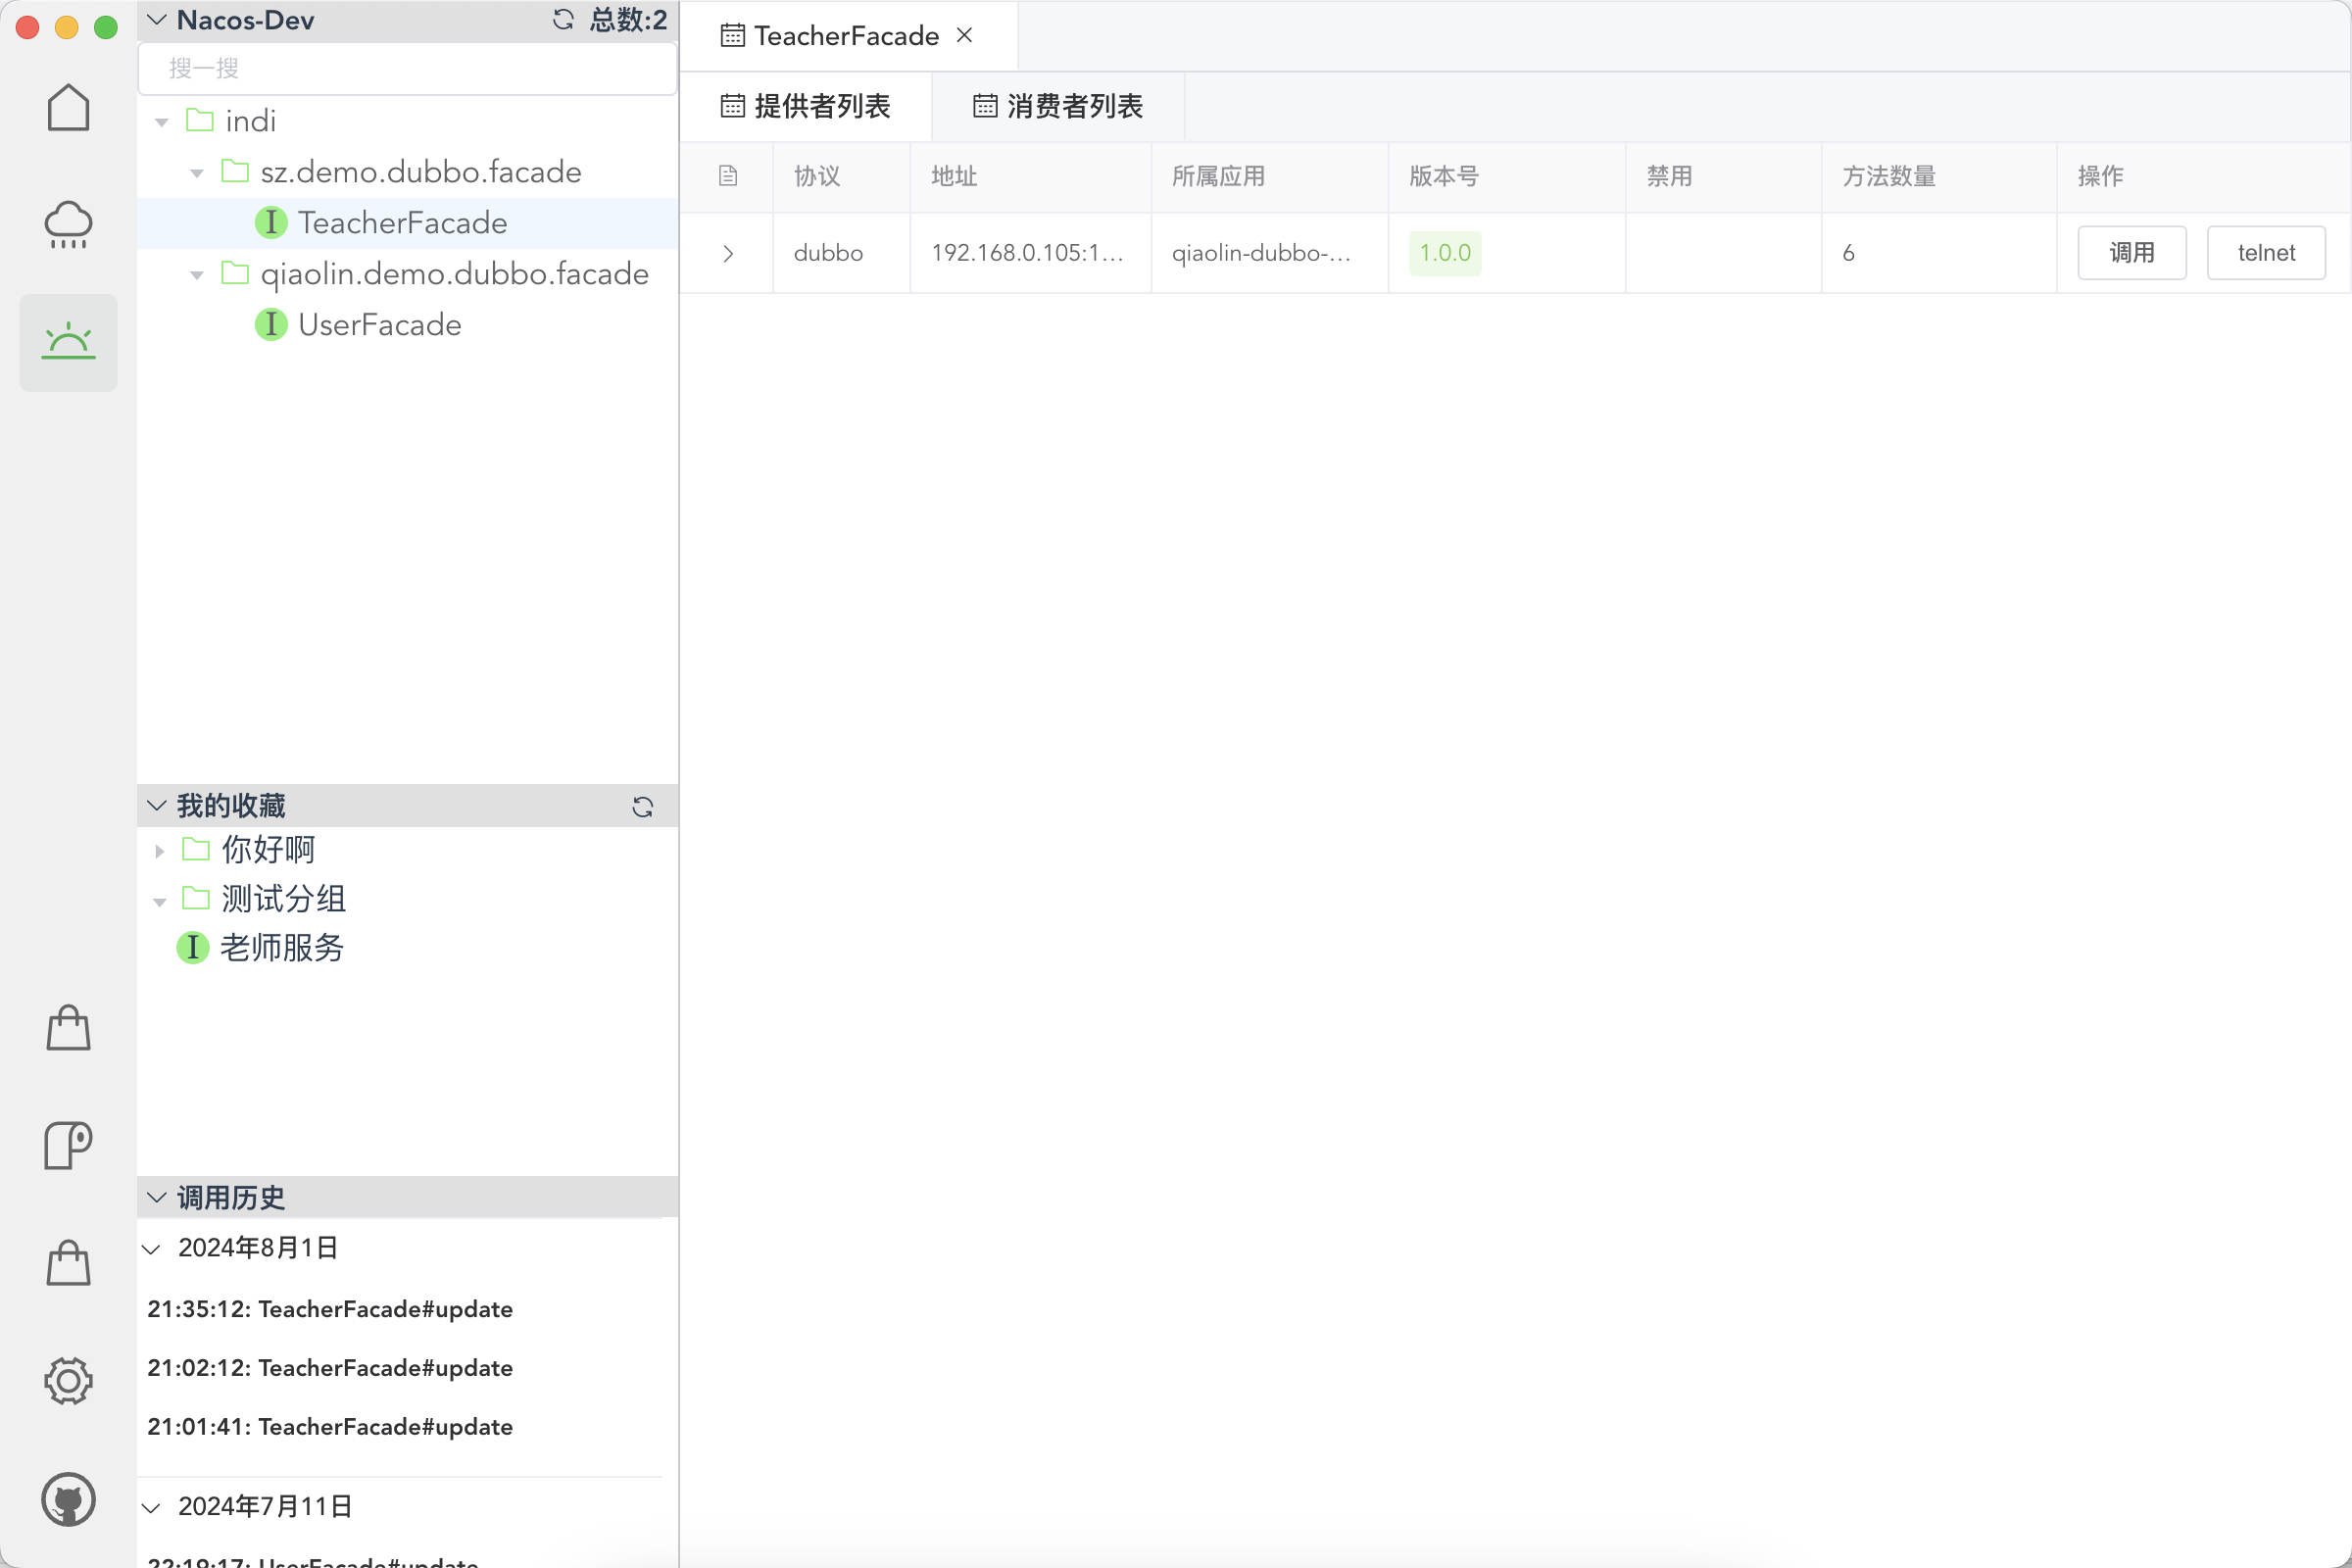Click the home icon in sidebar
Viewport: 2352px width, 1568px height.
click(68, 108)
